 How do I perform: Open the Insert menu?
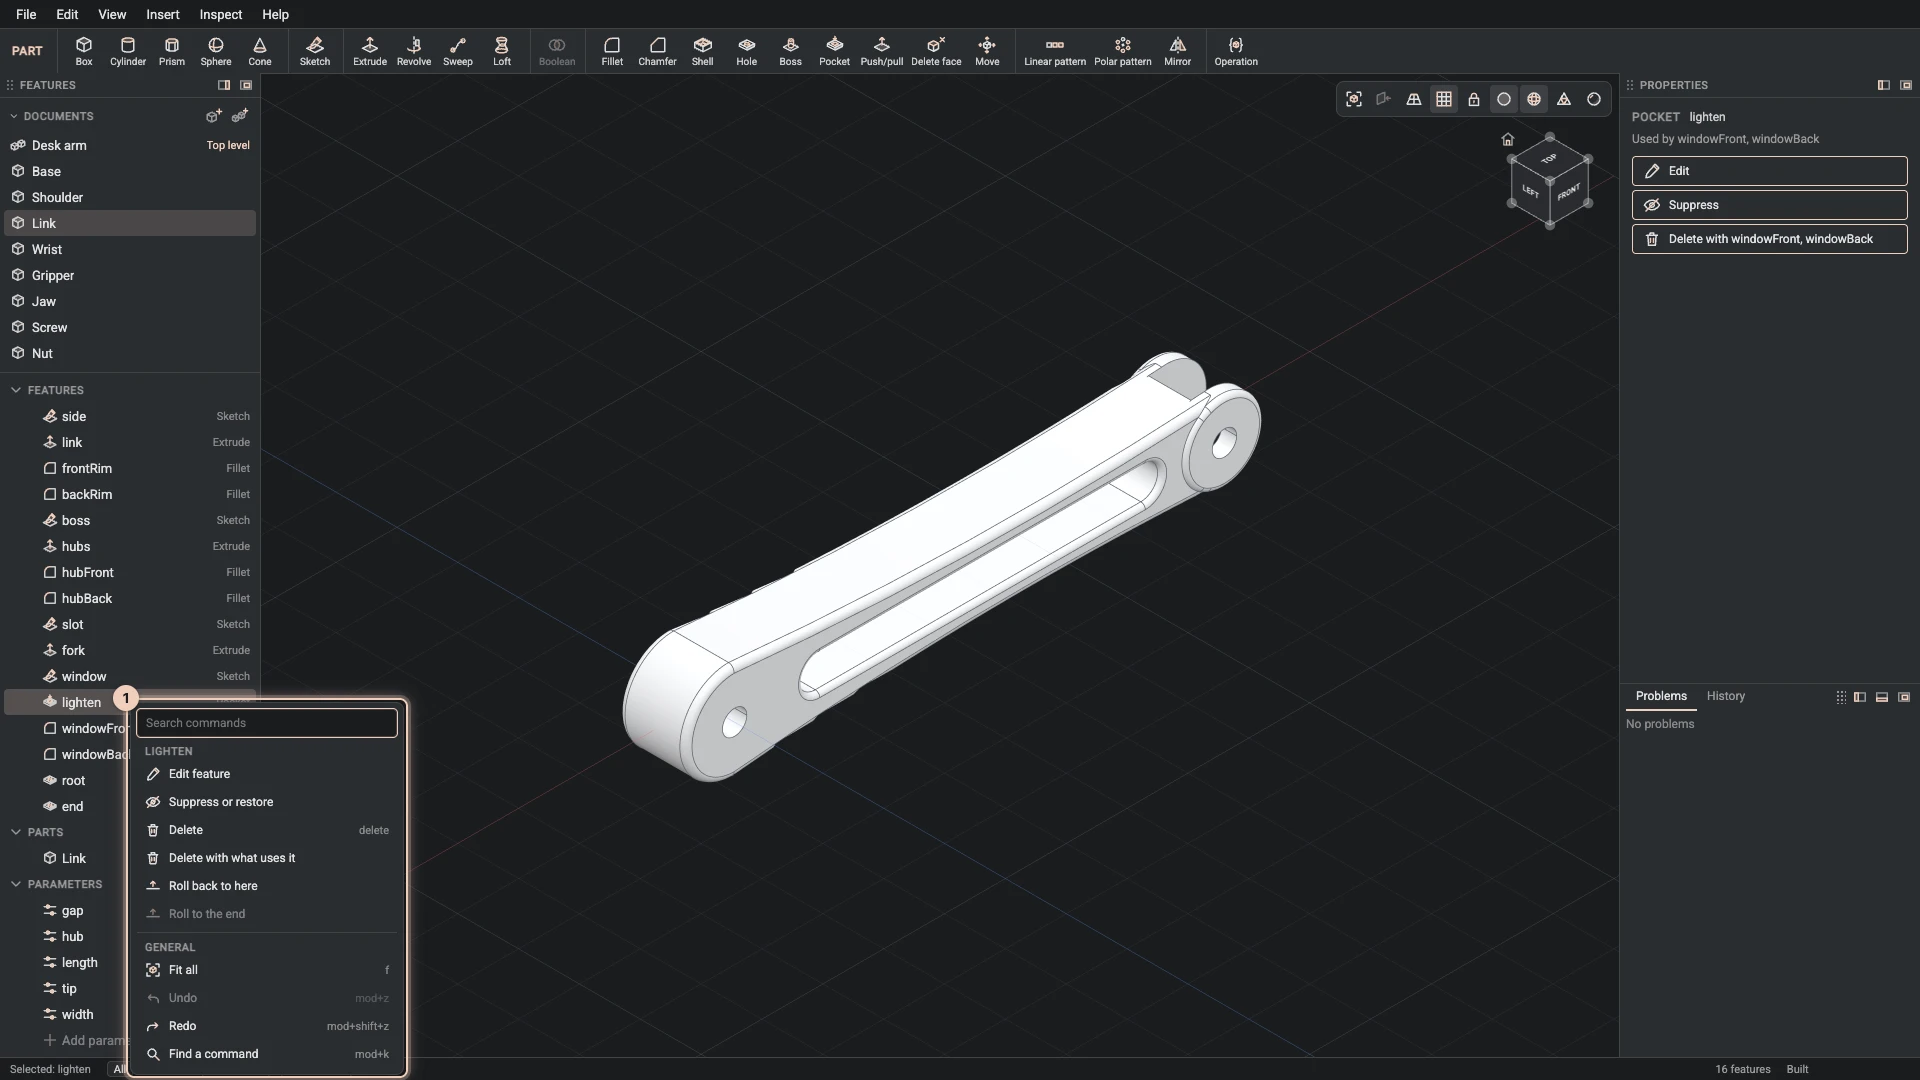click(163, 14)
